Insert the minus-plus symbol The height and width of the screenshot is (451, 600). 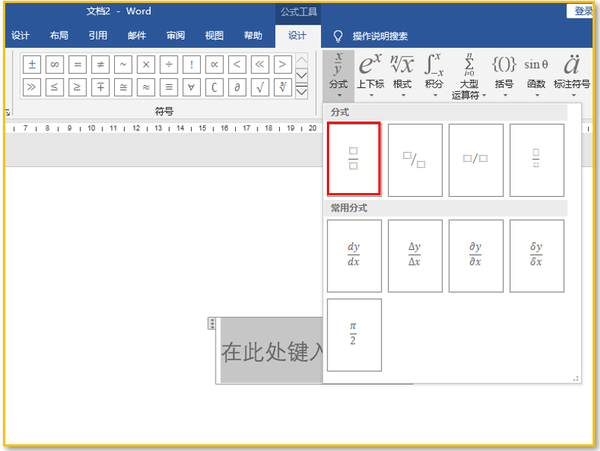click(x=100, y=87)
